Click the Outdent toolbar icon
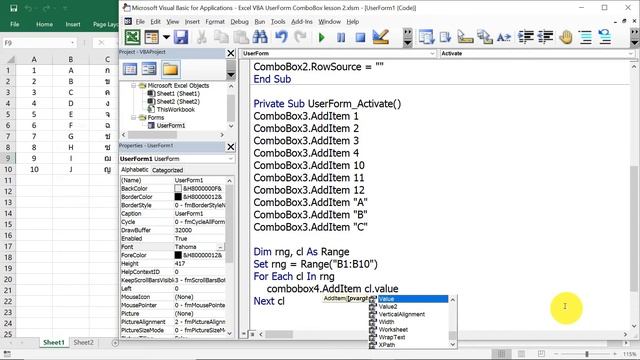The width and height of the screenshot is (640, 360). click(x=545, y=37)
